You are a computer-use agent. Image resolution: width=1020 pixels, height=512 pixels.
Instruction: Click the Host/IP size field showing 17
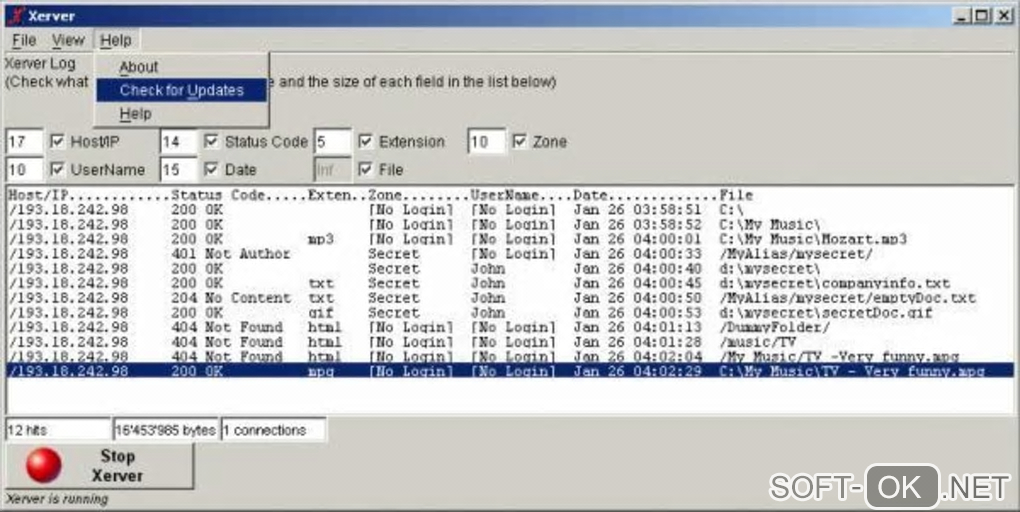pos(24,141)
